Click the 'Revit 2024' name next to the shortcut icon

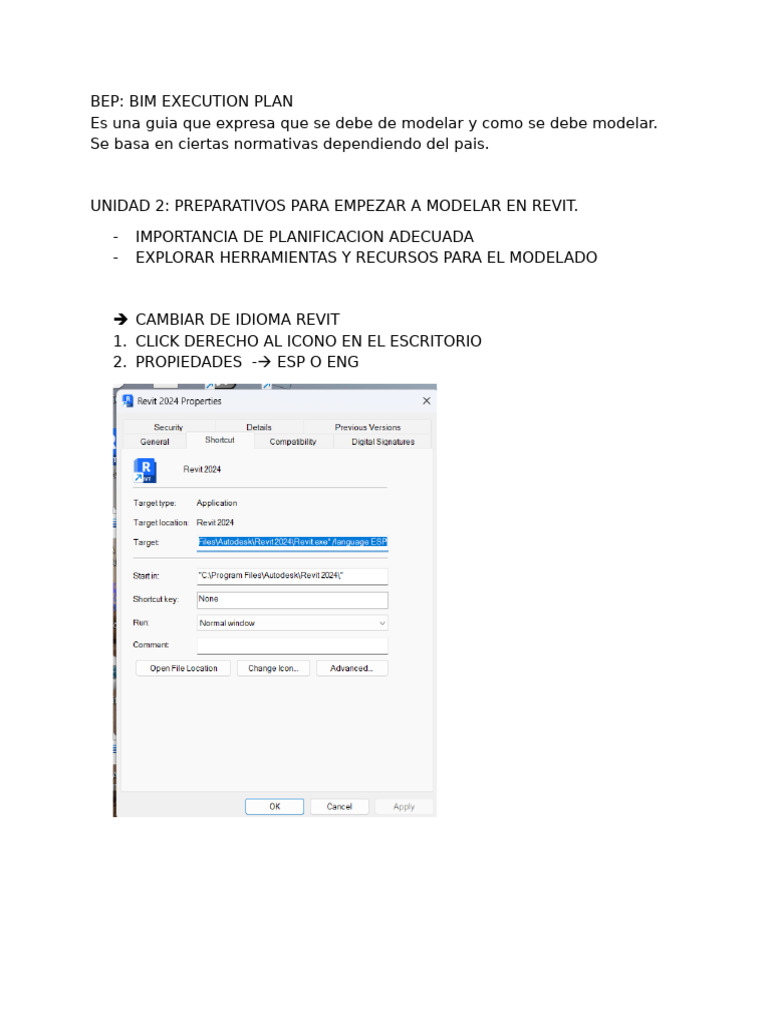click(202, 469)
